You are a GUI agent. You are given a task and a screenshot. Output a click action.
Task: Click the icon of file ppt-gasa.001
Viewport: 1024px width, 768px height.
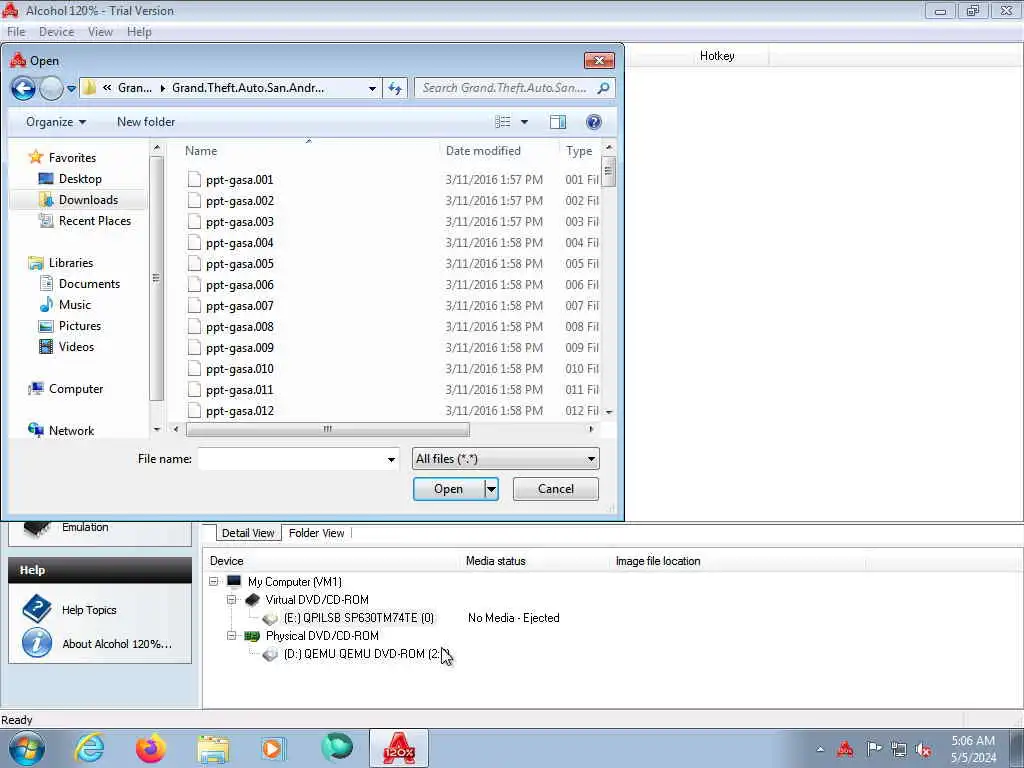coord(194,180)
